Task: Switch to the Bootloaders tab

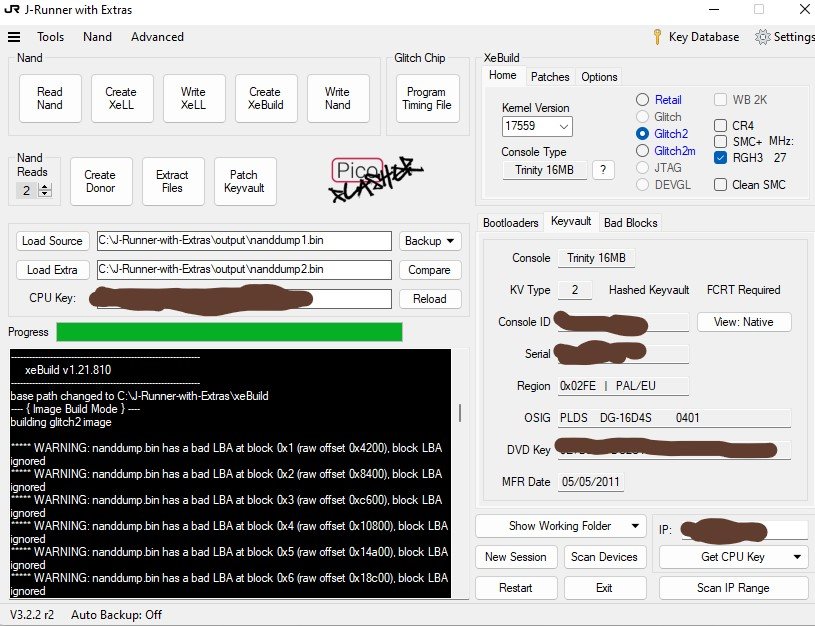Action: 510,223
